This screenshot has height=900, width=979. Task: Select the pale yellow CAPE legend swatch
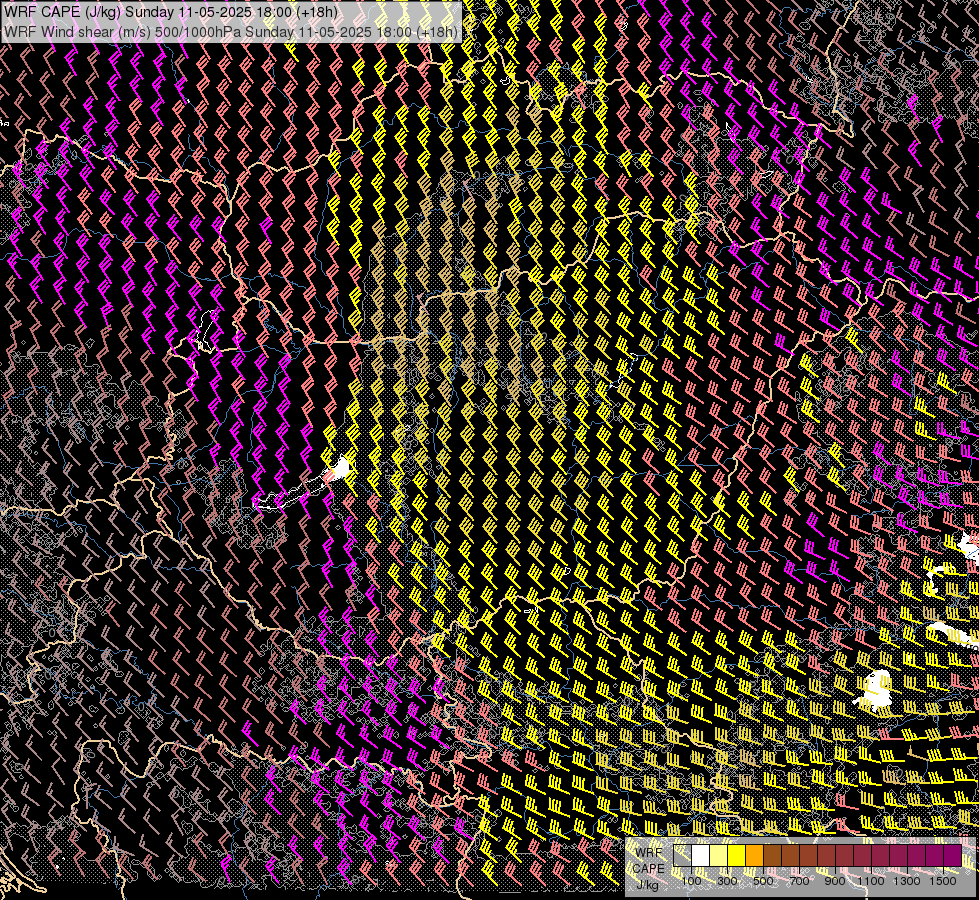coord(718,855)
